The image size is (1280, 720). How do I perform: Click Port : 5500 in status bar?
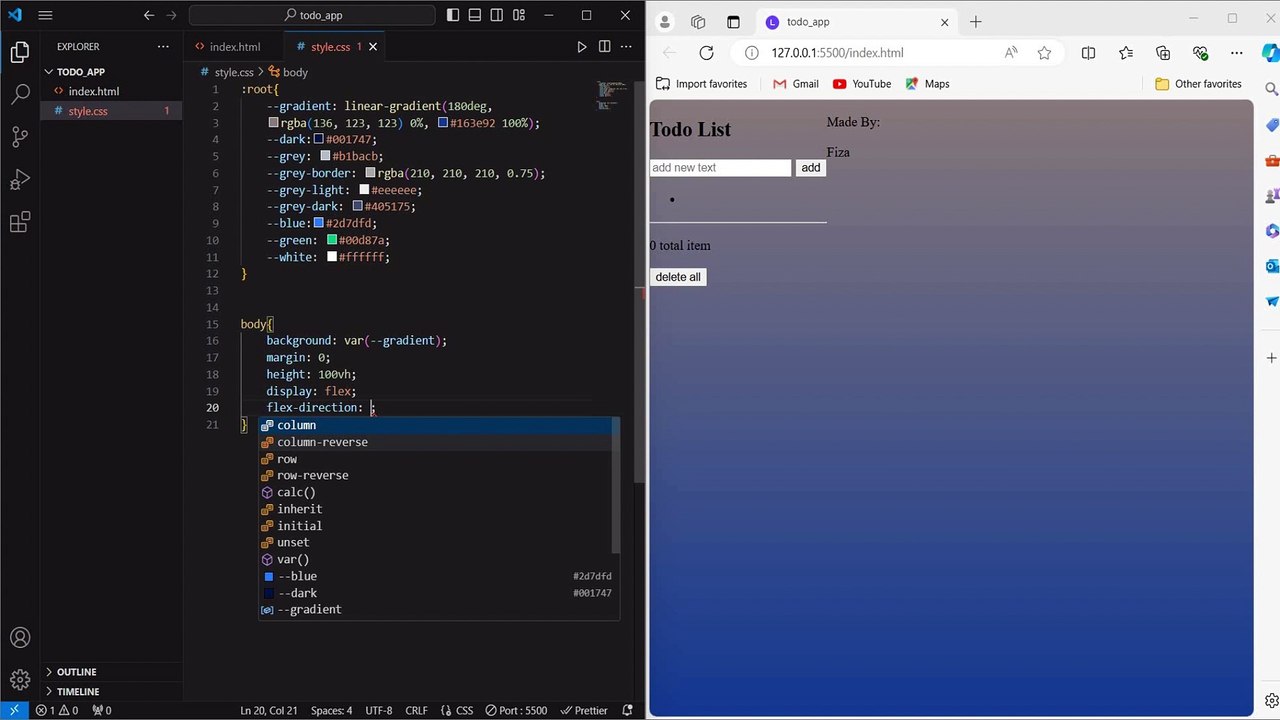pyautogui.click(x=516, y=710)
